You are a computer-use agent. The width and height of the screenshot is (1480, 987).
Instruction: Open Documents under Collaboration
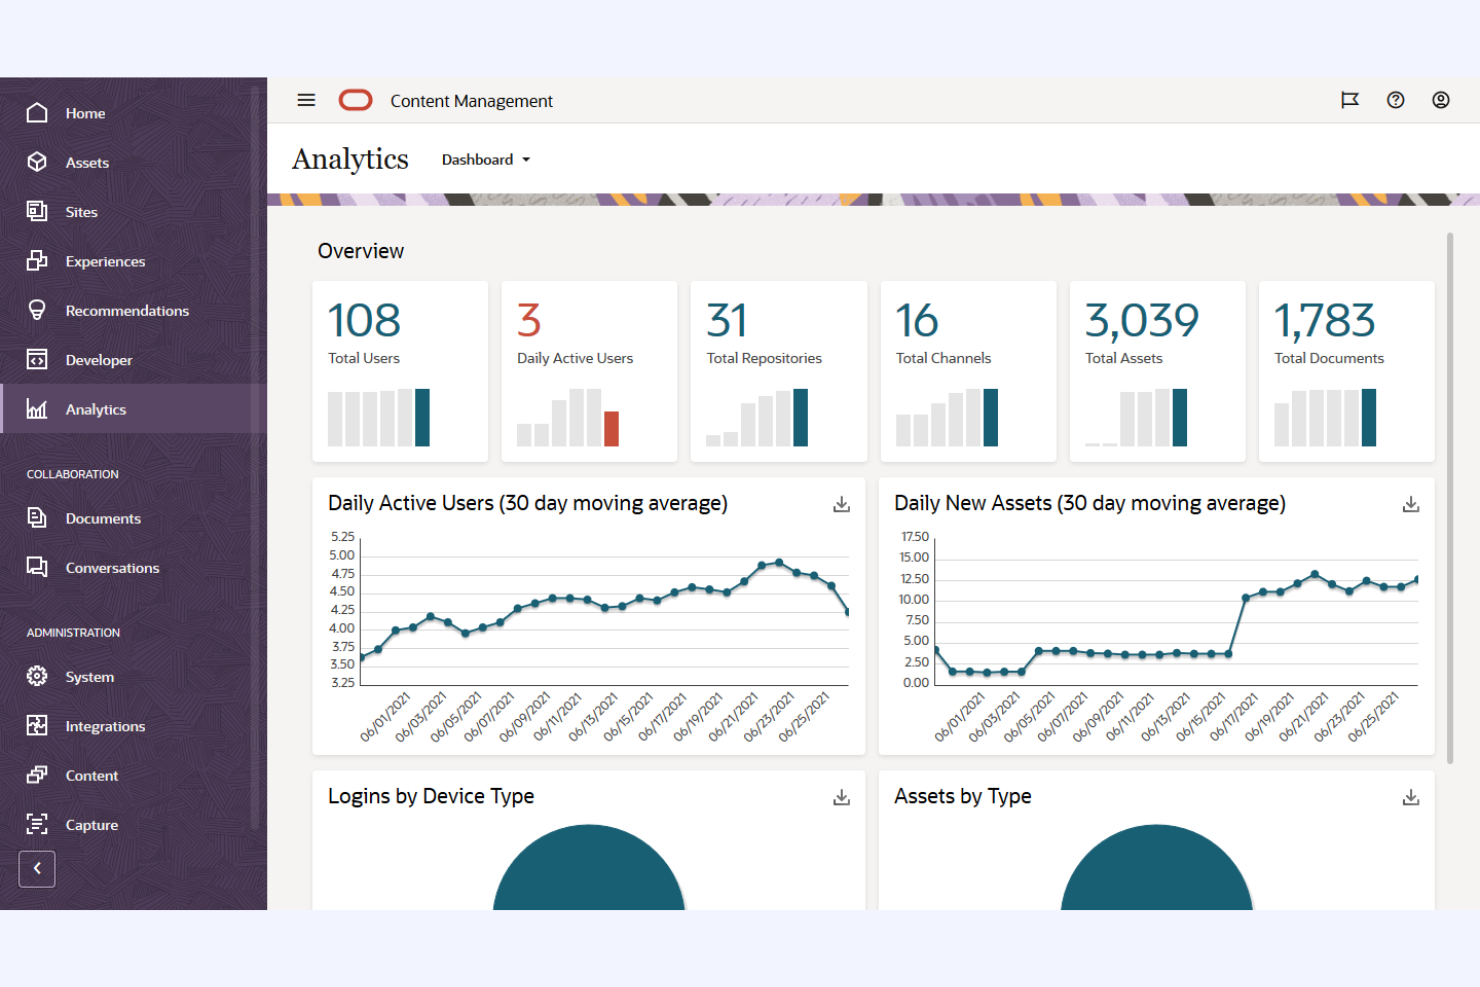[x=103, y=518]
